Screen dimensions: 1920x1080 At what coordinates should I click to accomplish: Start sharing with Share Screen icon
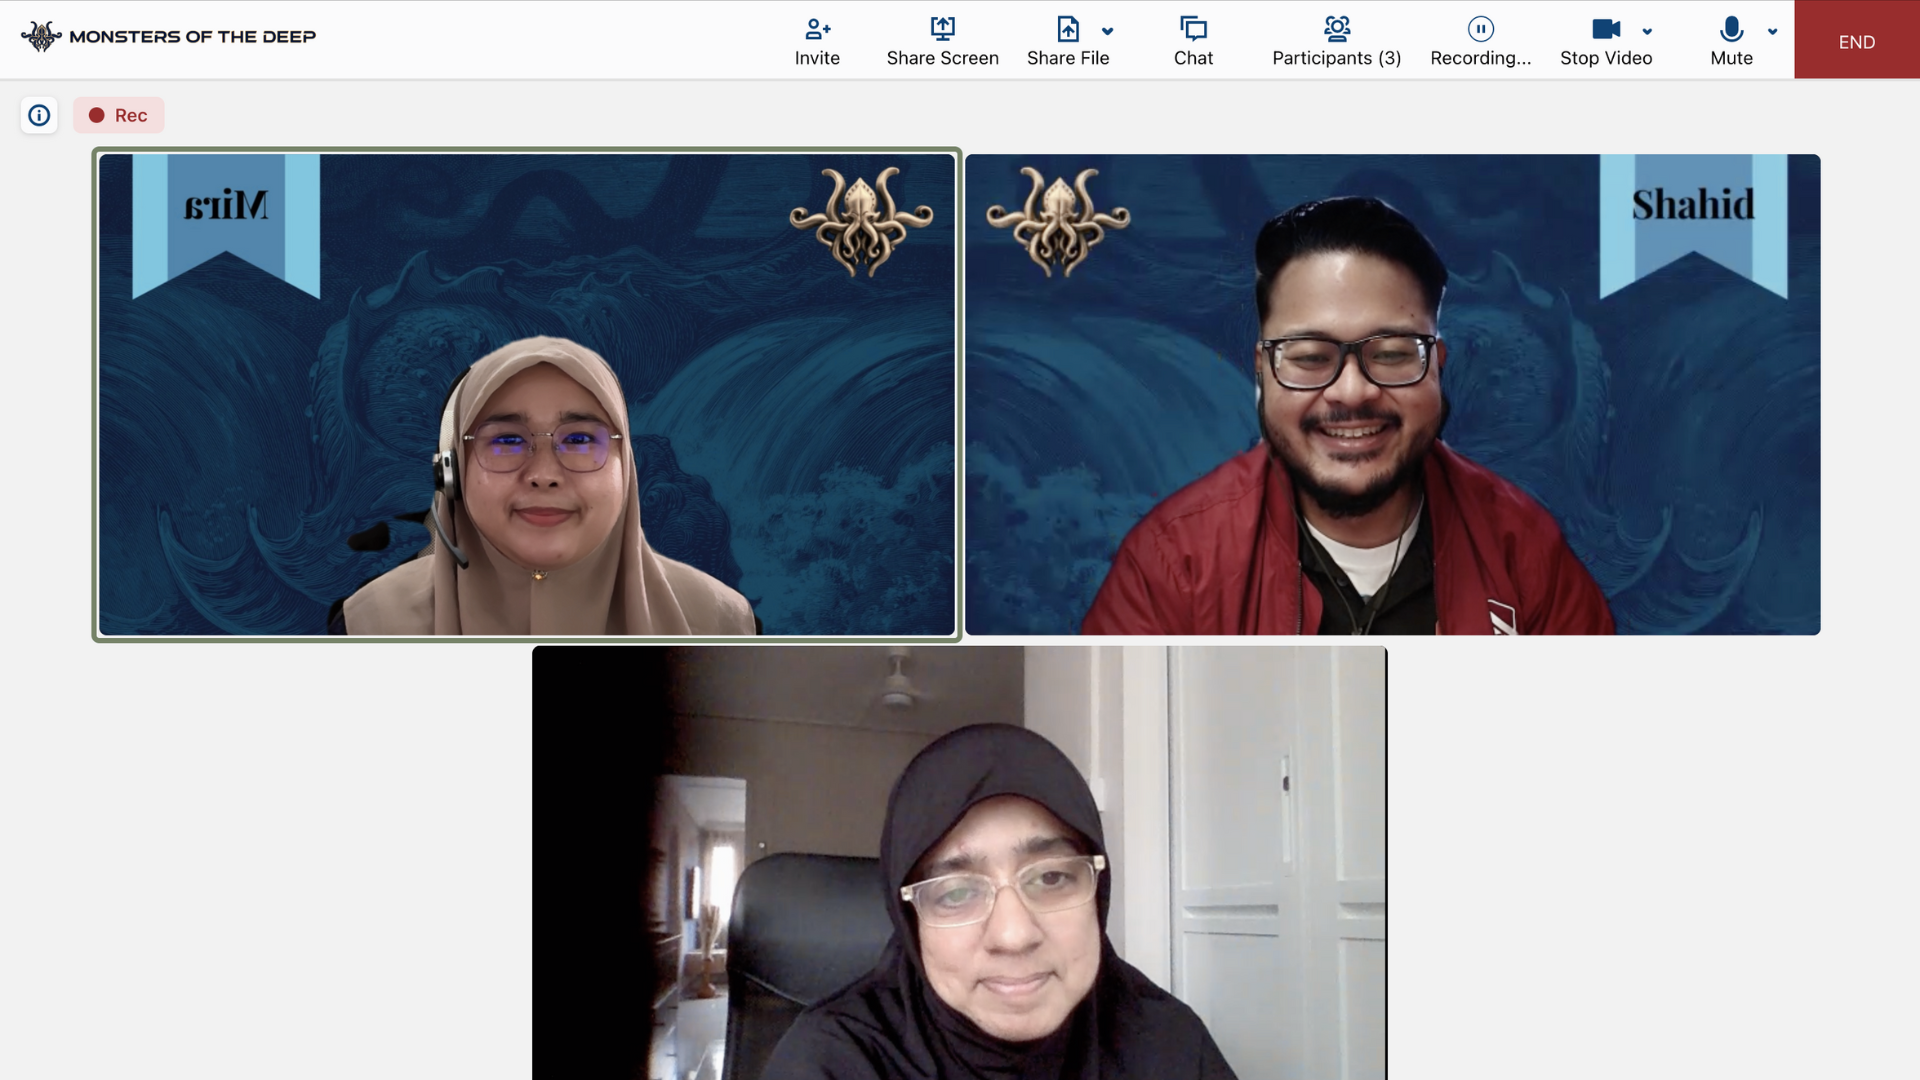click(x=942, y=29)
